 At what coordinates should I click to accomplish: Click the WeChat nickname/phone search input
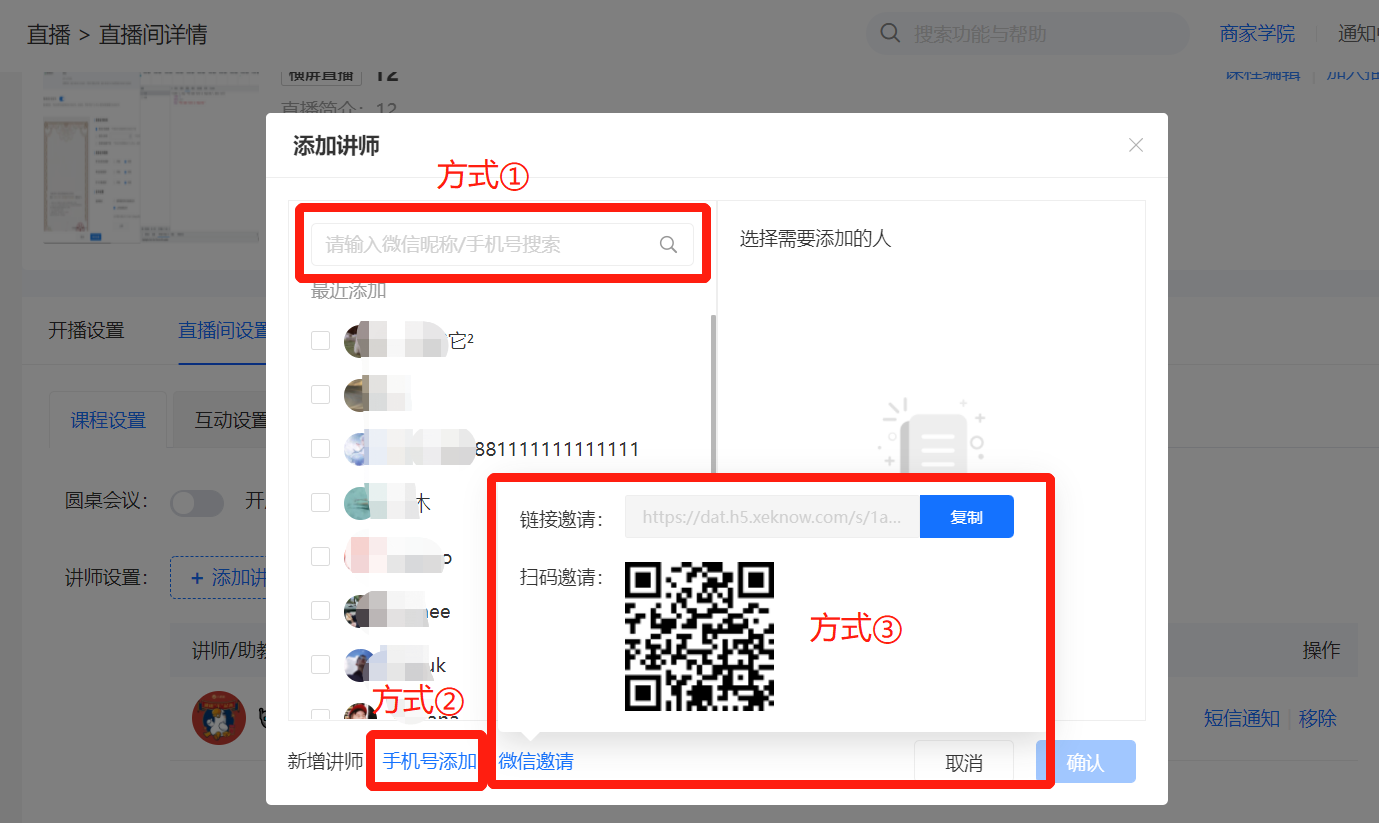pyautogui.click(x=502, y=244)
